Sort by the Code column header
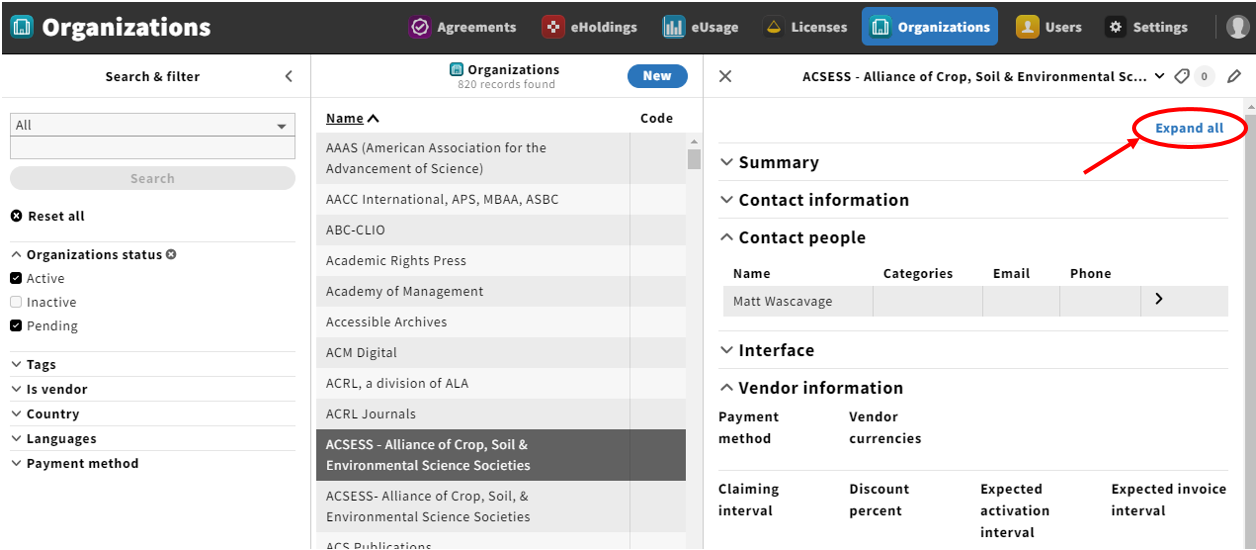Screen dimensions: 1256x550 point(656,118)
